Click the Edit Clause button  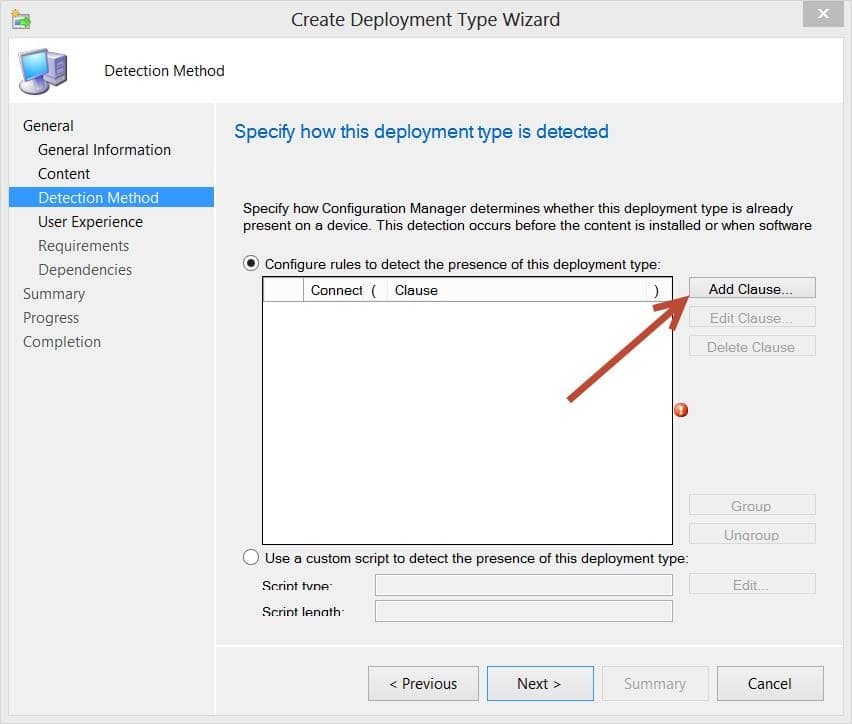coord(752,317)
